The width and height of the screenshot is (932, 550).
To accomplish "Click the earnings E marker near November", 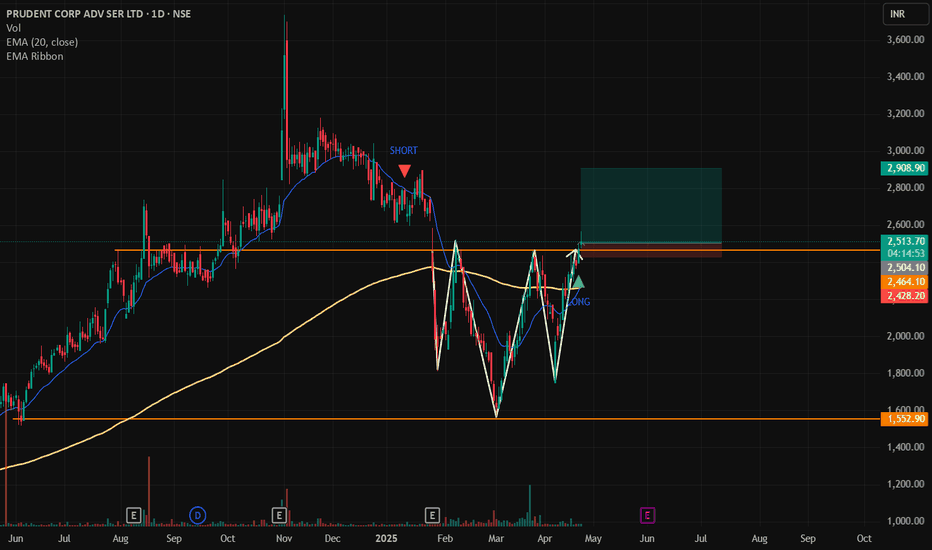I will 279,516.
